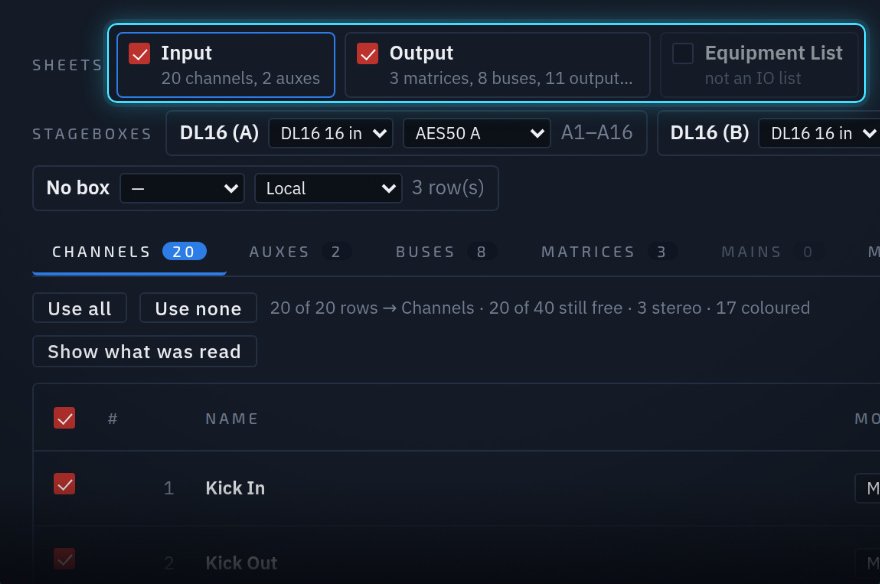Switch to the Channels tab

129,252
